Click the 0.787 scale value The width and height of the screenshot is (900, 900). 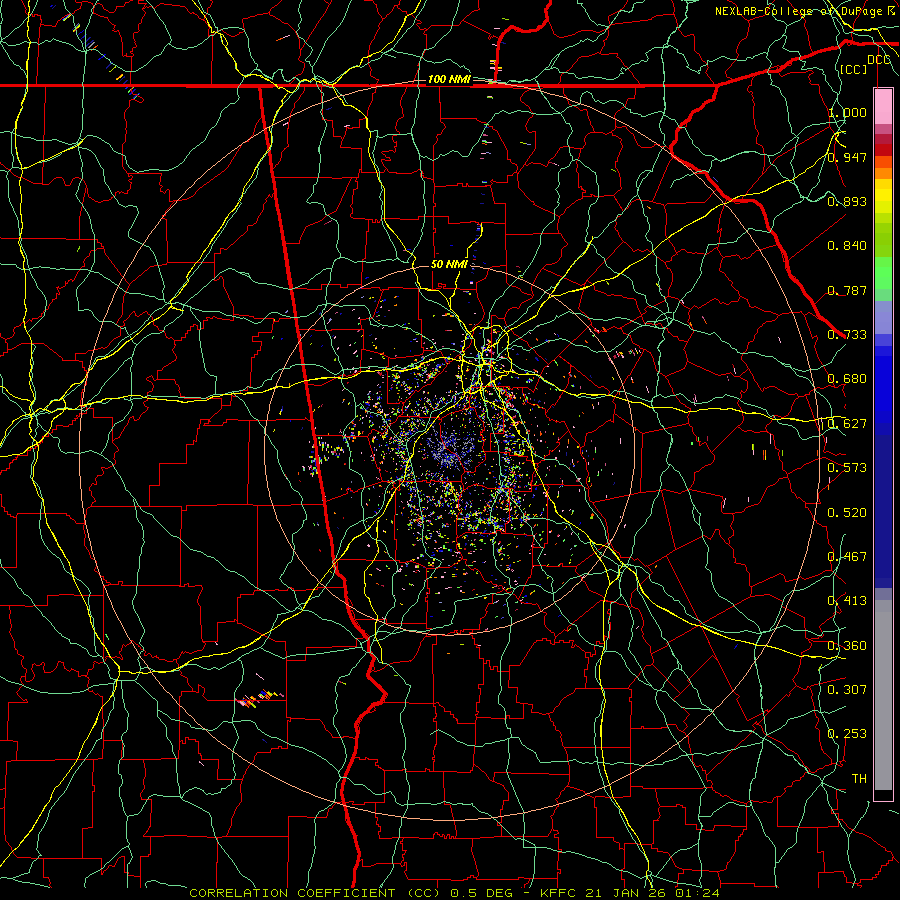click(847, 290)
